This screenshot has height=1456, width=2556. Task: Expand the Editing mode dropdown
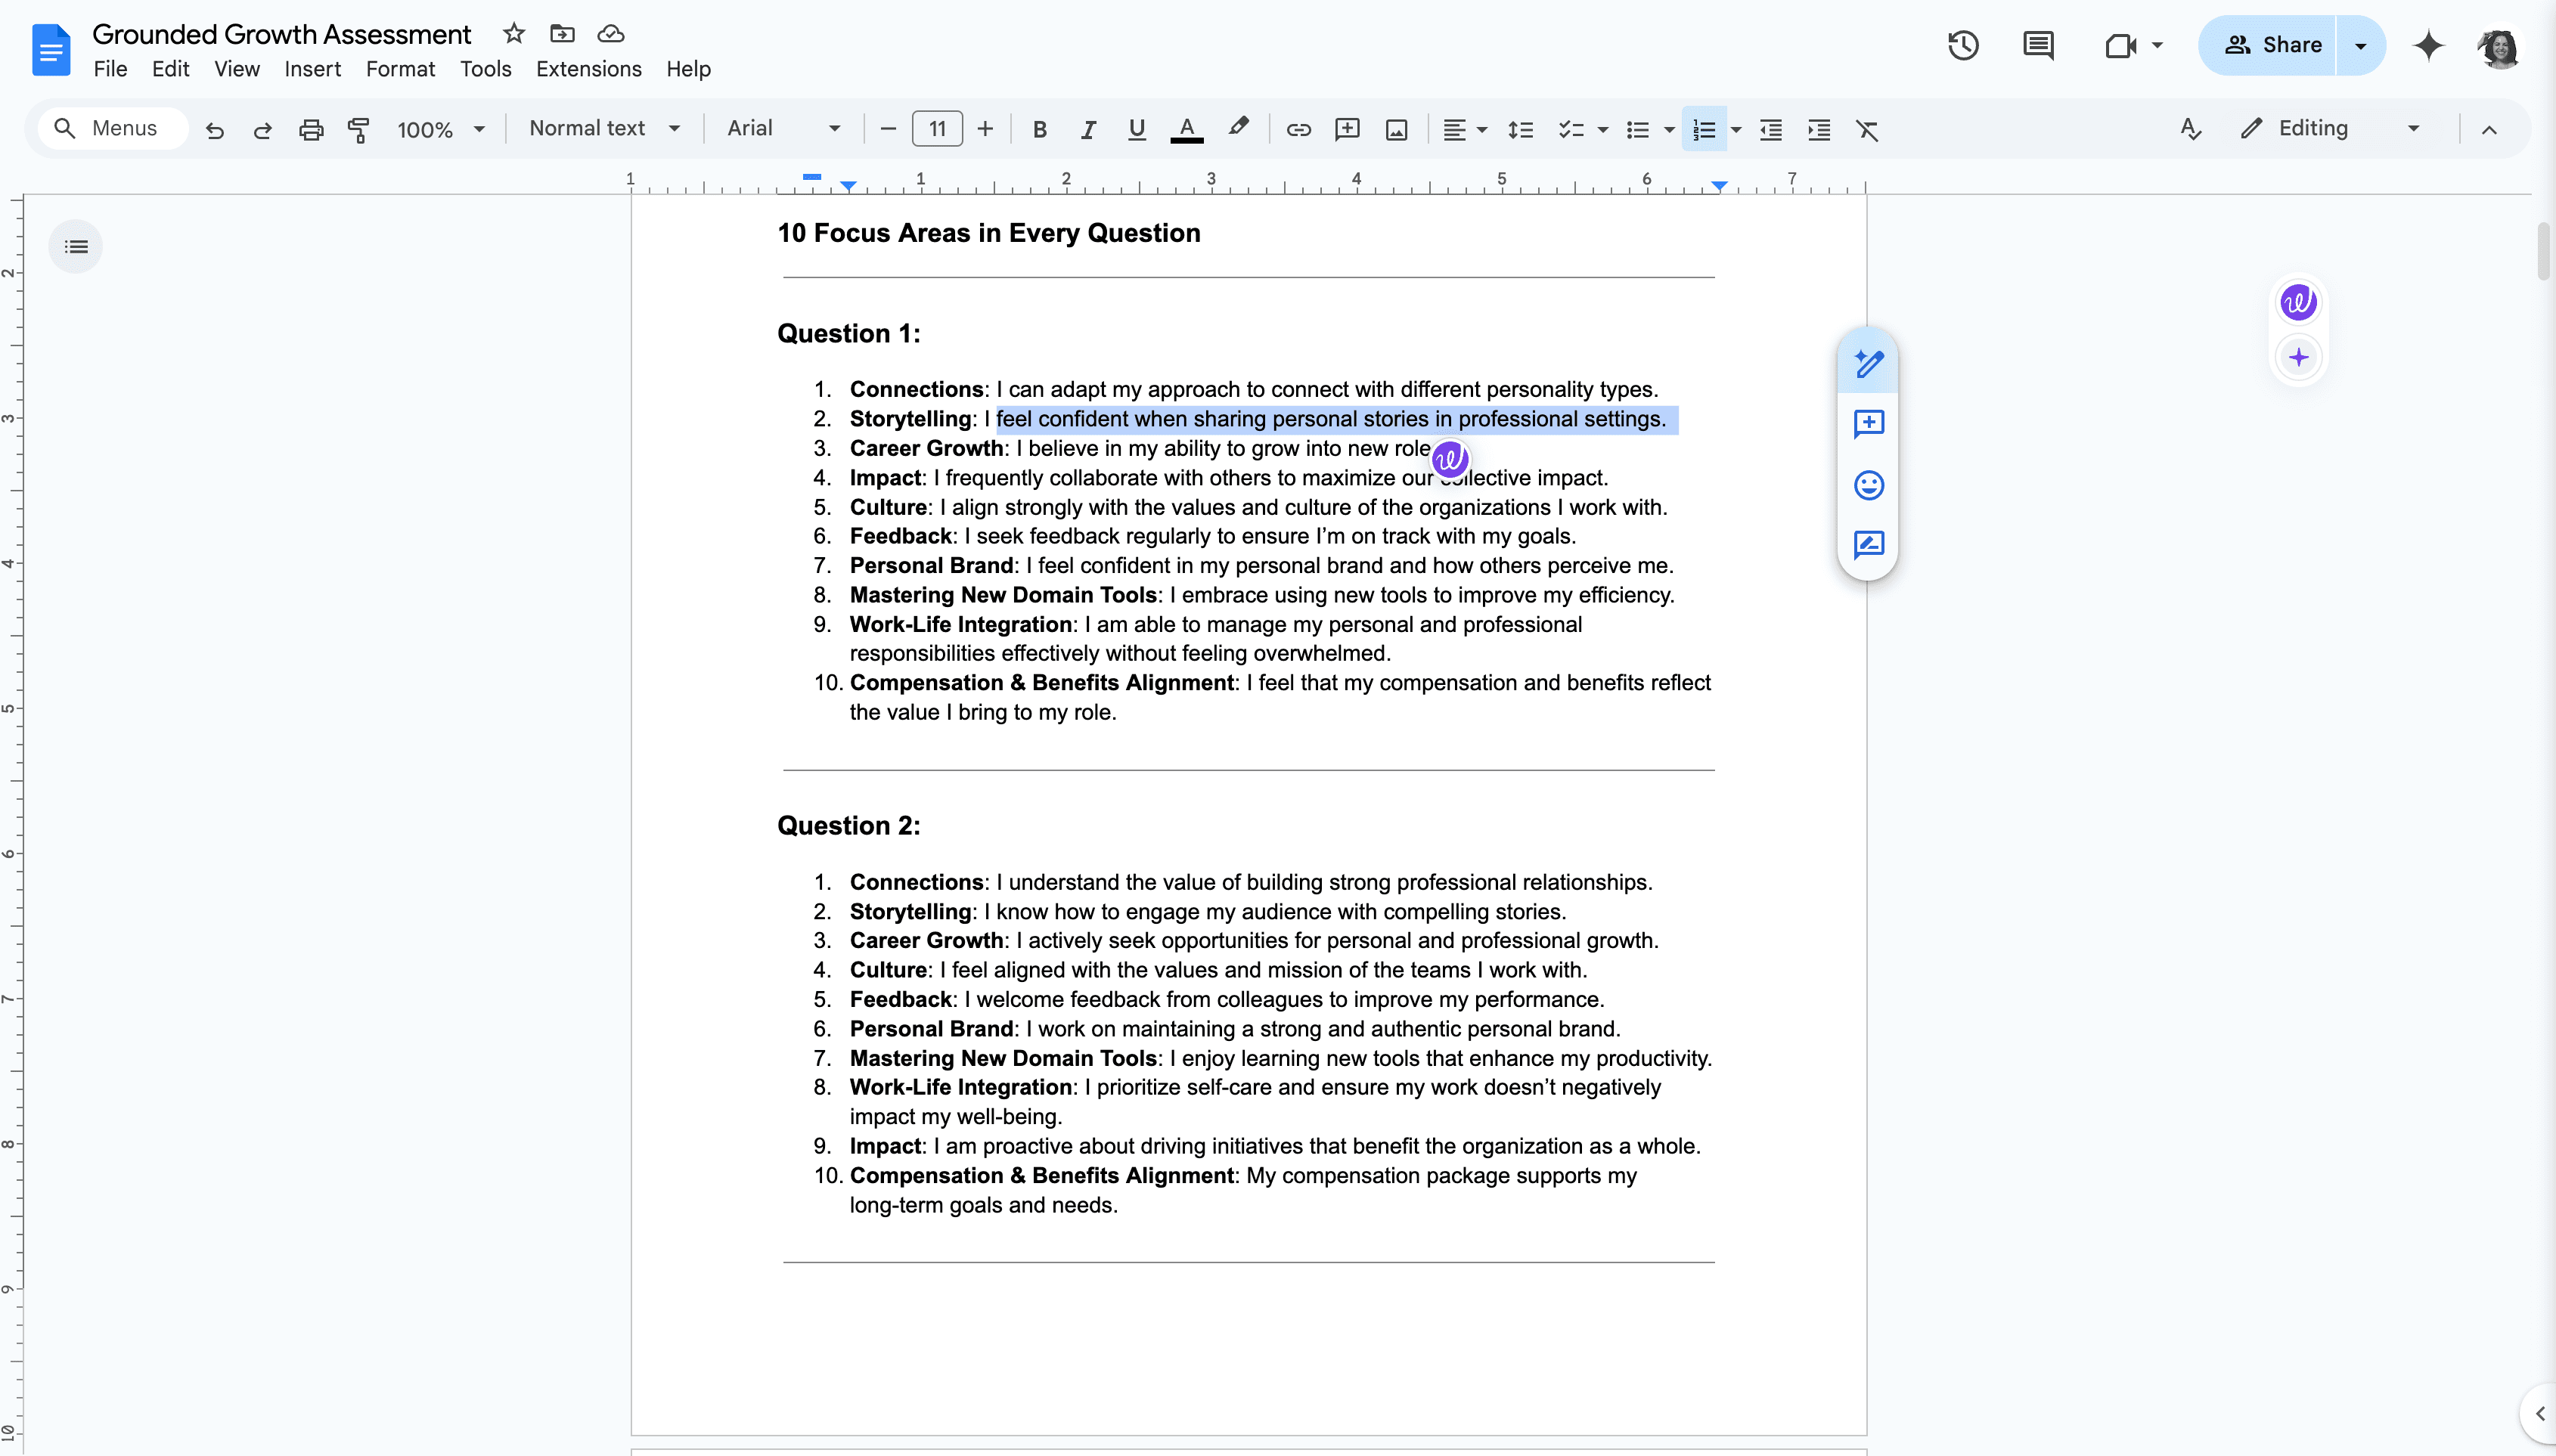tap(2413, 129)
